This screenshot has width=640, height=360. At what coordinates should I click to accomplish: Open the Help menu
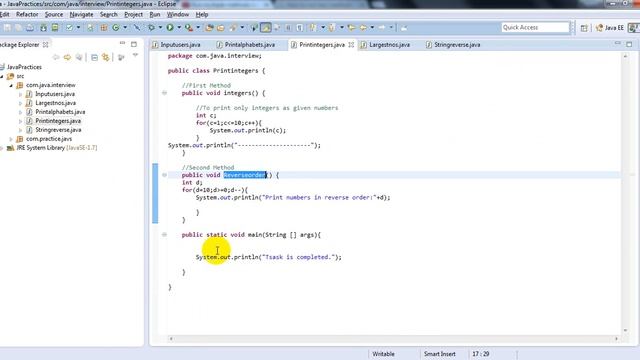point(202,14)
